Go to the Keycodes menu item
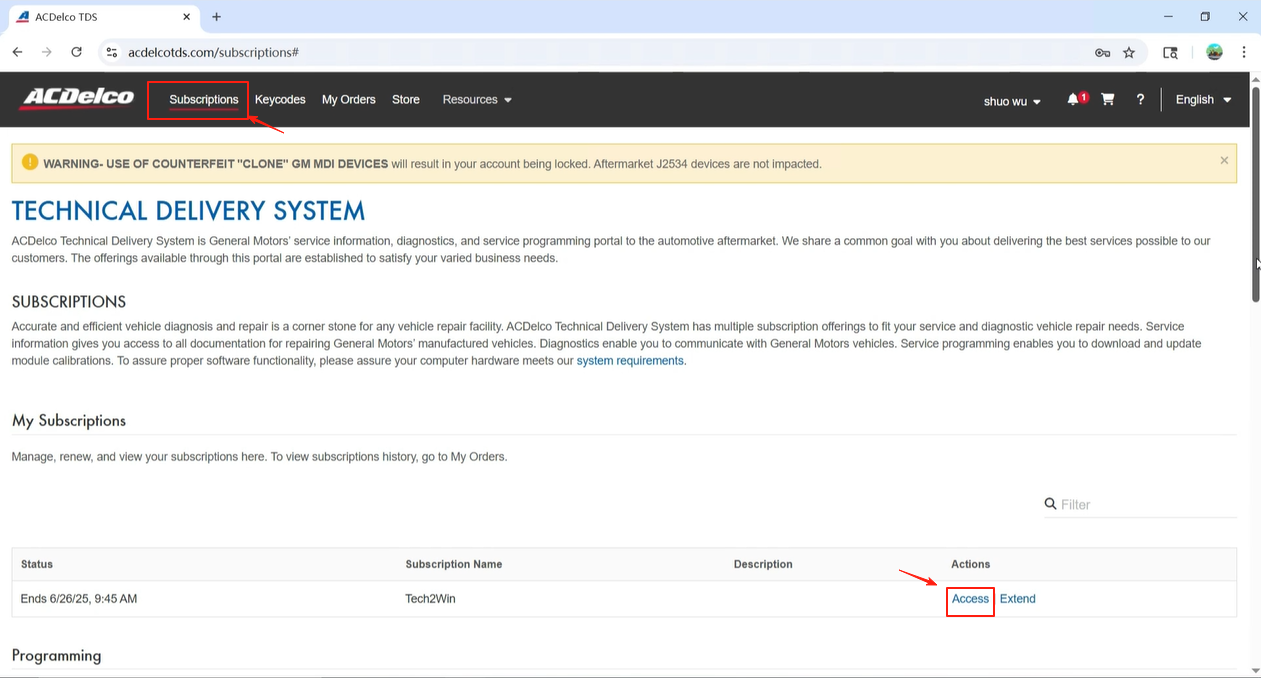This screenshot has width=1261, height=678. point(280,100)
